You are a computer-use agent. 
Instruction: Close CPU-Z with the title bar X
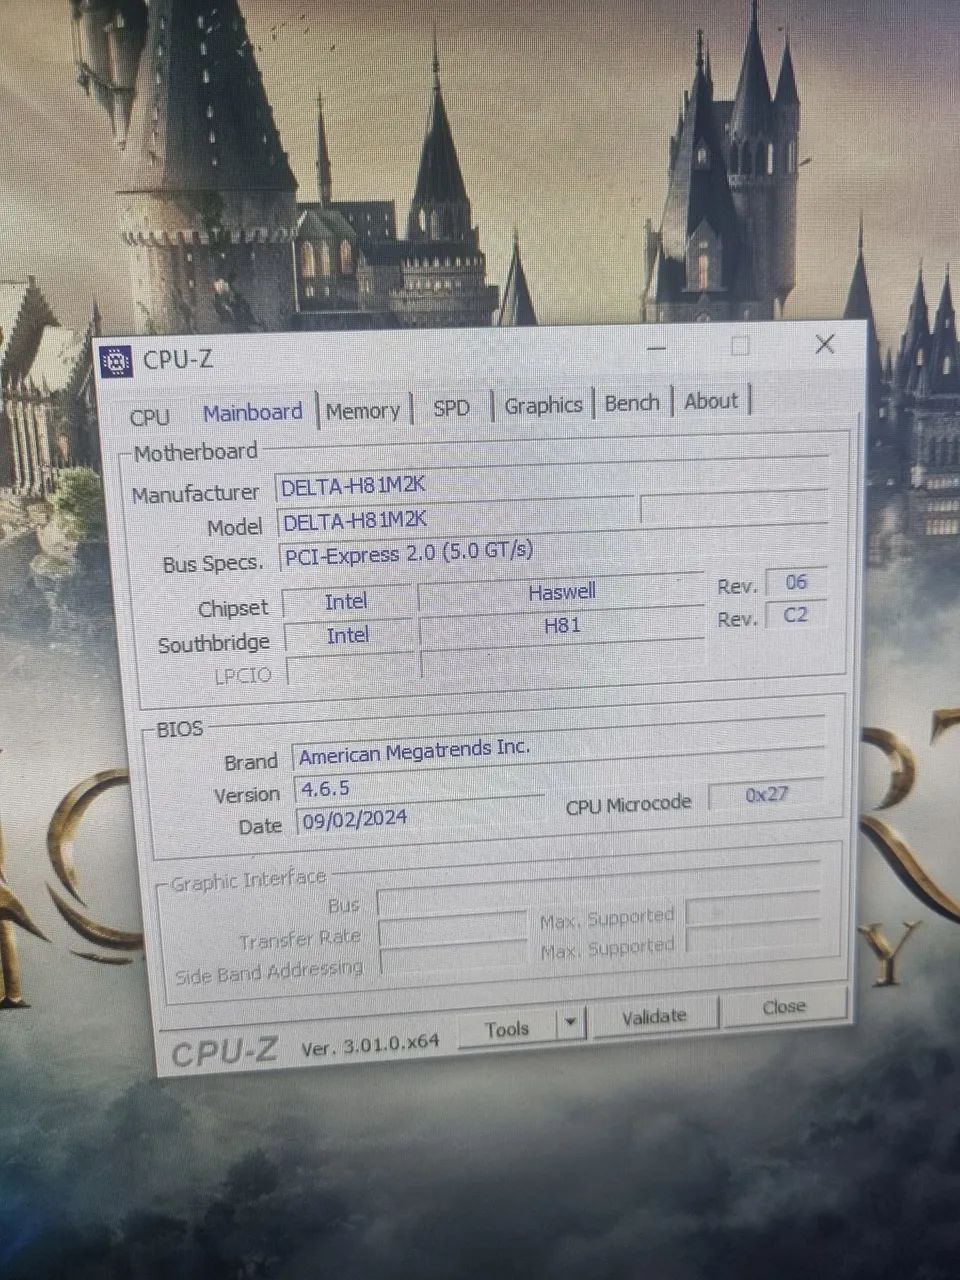click(825, 344)
